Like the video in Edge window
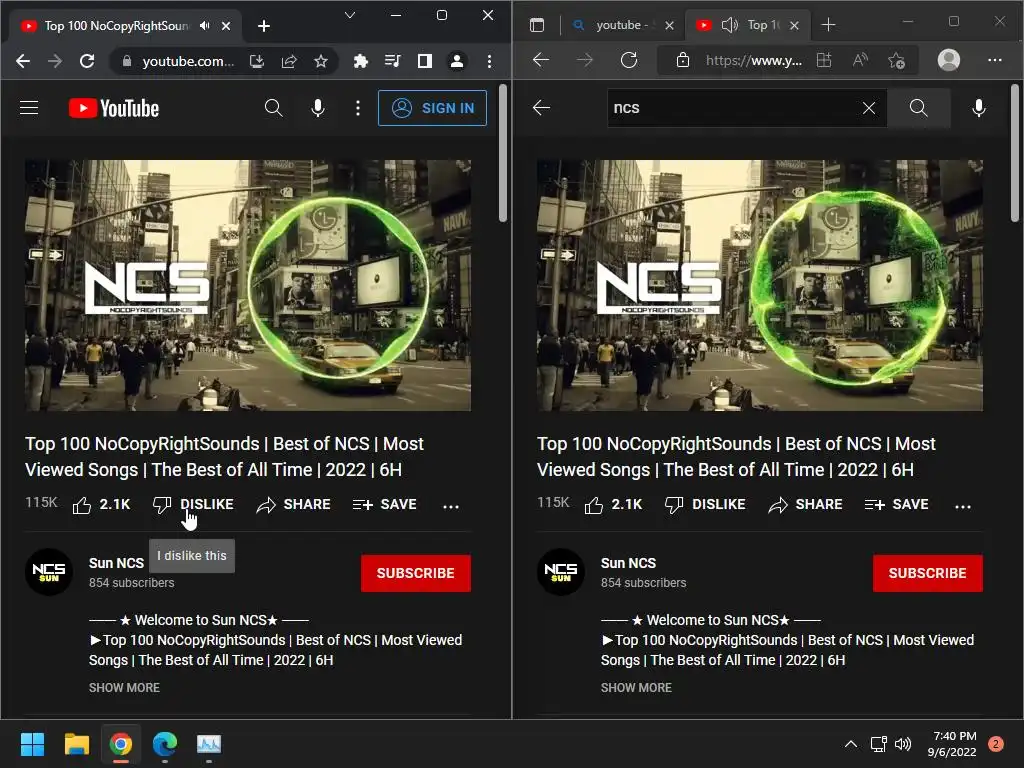 [x=613, y=504]
